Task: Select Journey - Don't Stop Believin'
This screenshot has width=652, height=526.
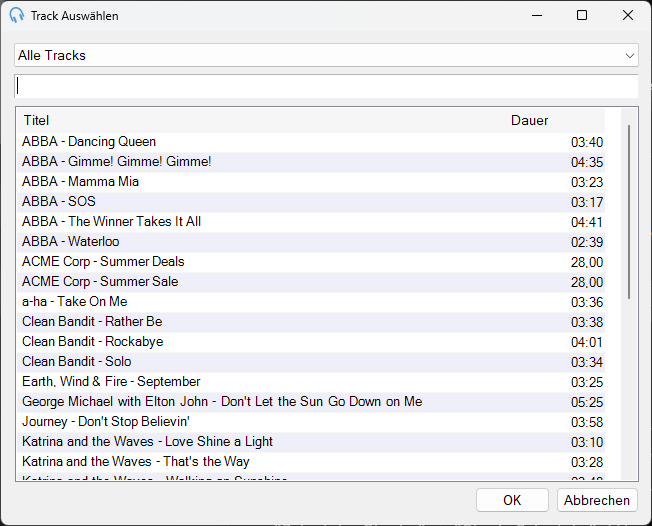Action: [311, 422]
